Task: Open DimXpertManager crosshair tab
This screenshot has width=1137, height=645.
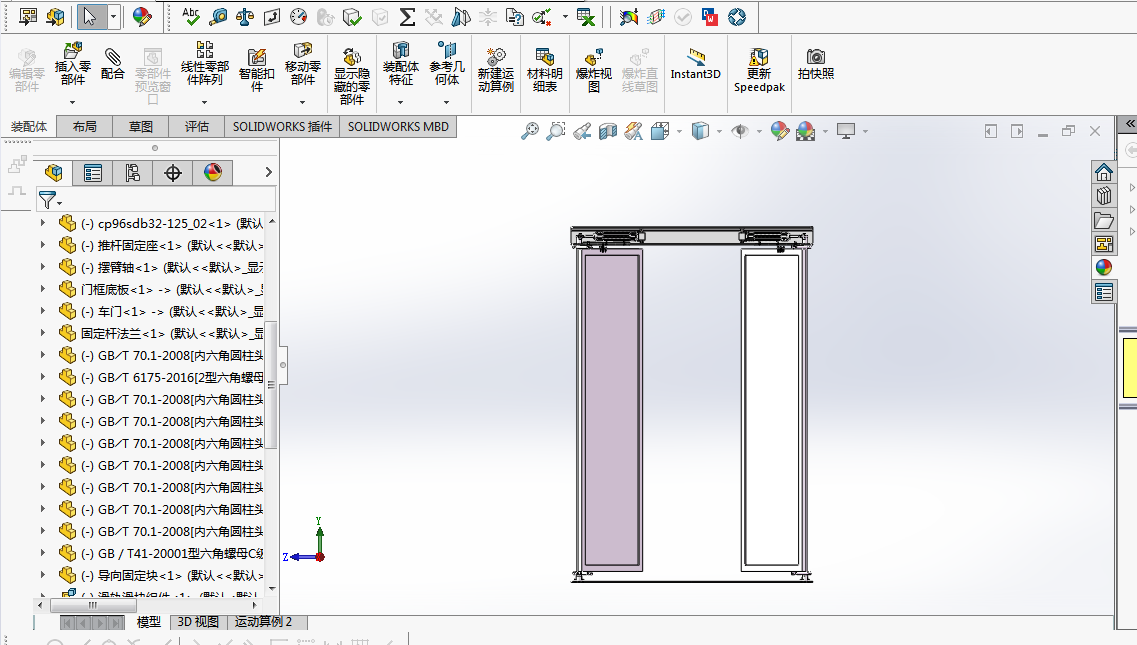Action: coord(173,173)
